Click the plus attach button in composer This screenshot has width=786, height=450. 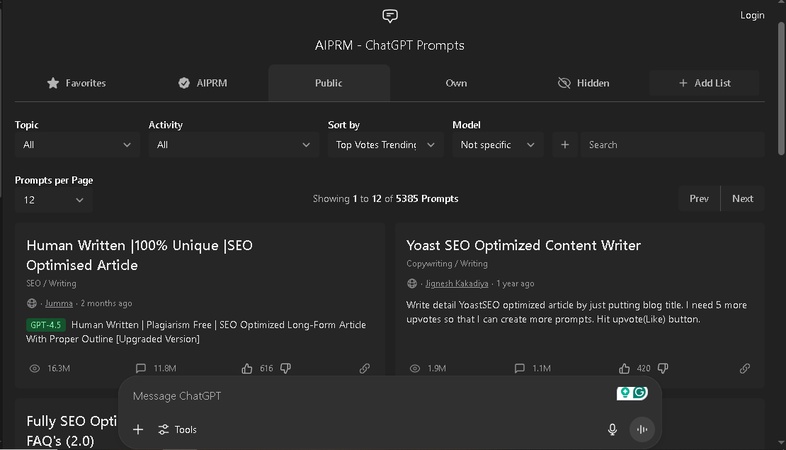click(x=138, y=429)
